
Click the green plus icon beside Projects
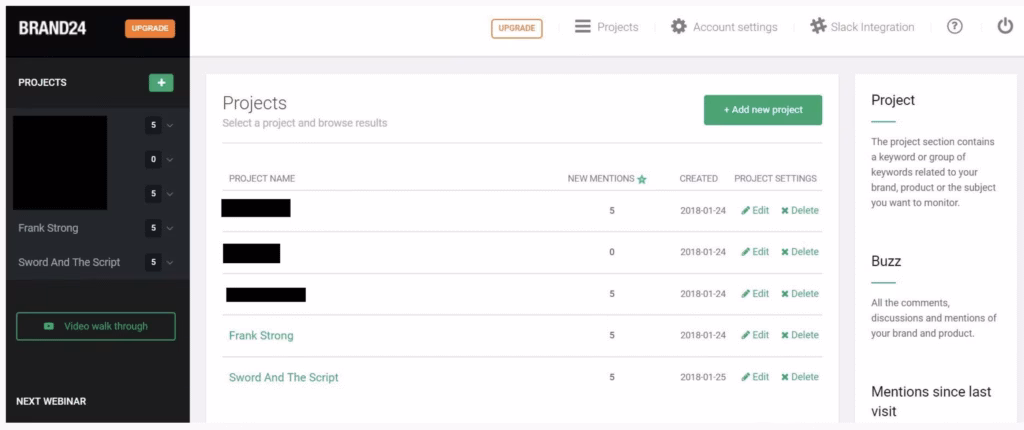[x=161, y=83]
